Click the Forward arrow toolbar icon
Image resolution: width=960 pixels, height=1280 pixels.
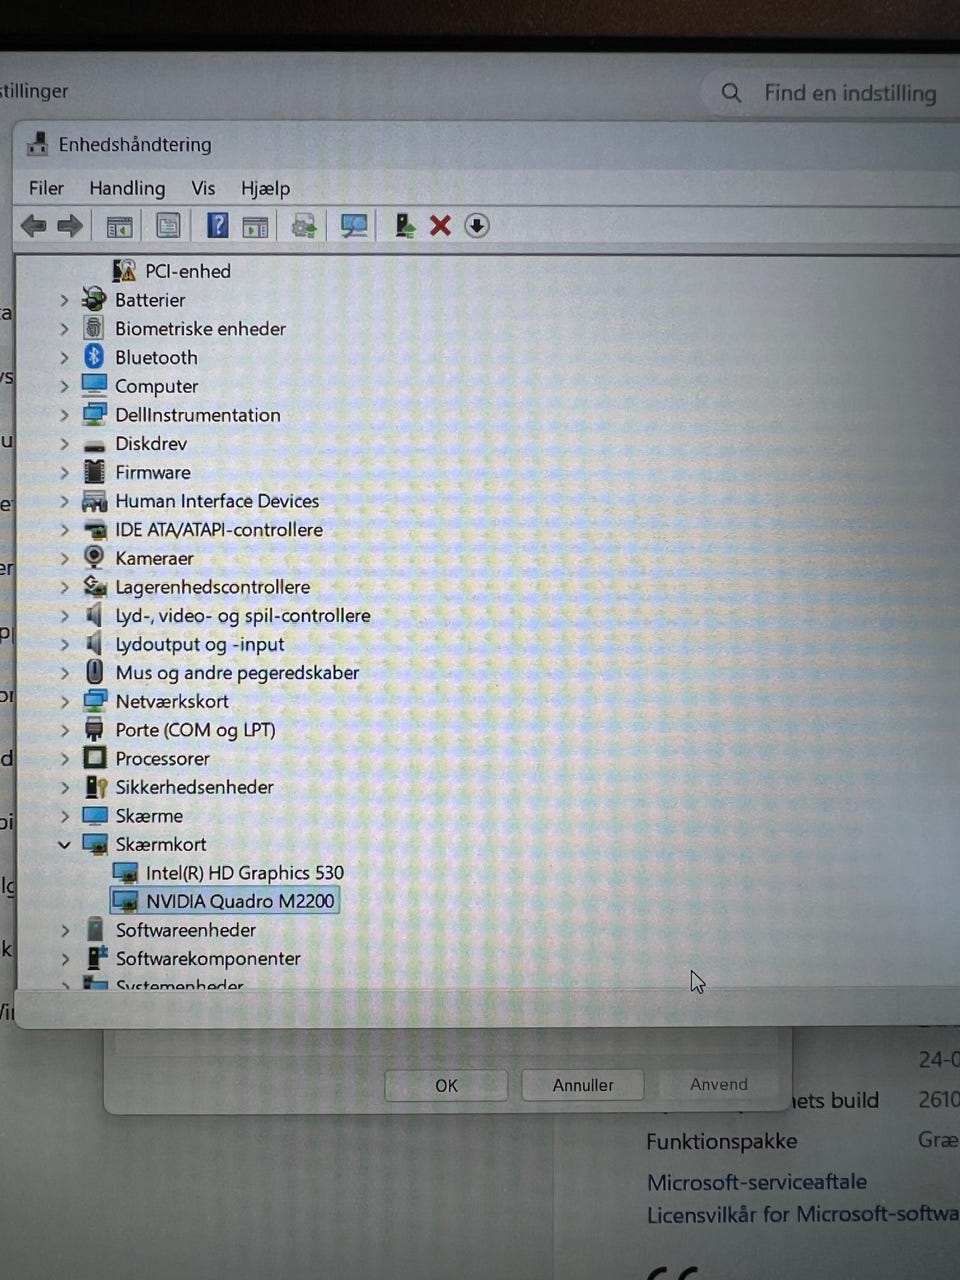[x=70, y=226]
